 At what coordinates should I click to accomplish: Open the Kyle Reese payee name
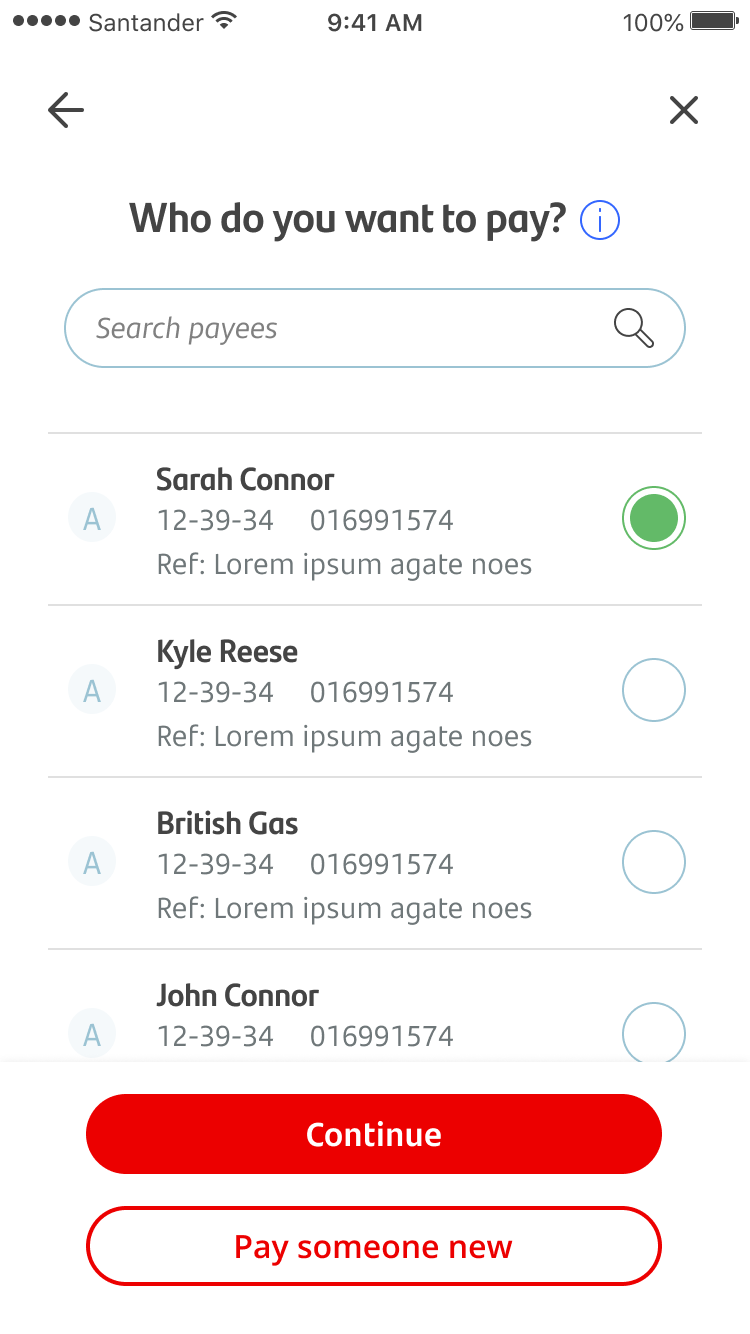(227, 652)
